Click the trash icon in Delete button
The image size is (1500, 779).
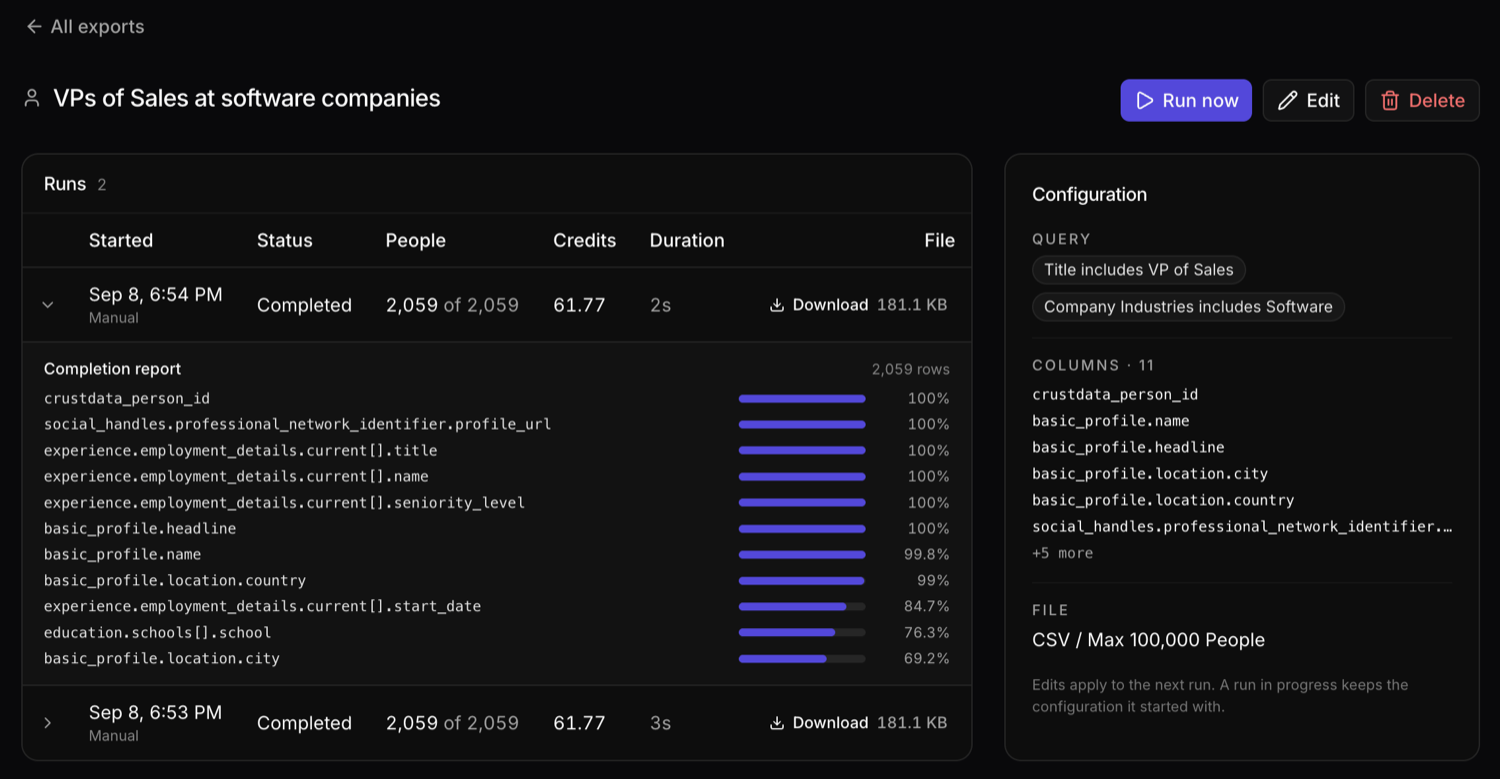[1390, 100]
